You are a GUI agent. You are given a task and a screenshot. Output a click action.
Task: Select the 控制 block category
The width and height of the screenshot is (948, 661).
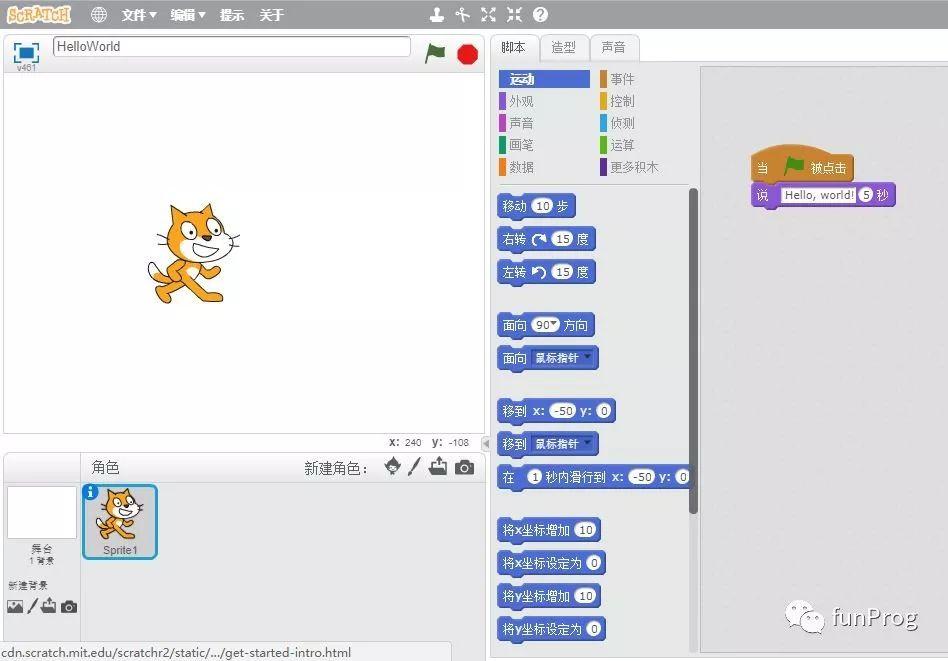(618, 101)
